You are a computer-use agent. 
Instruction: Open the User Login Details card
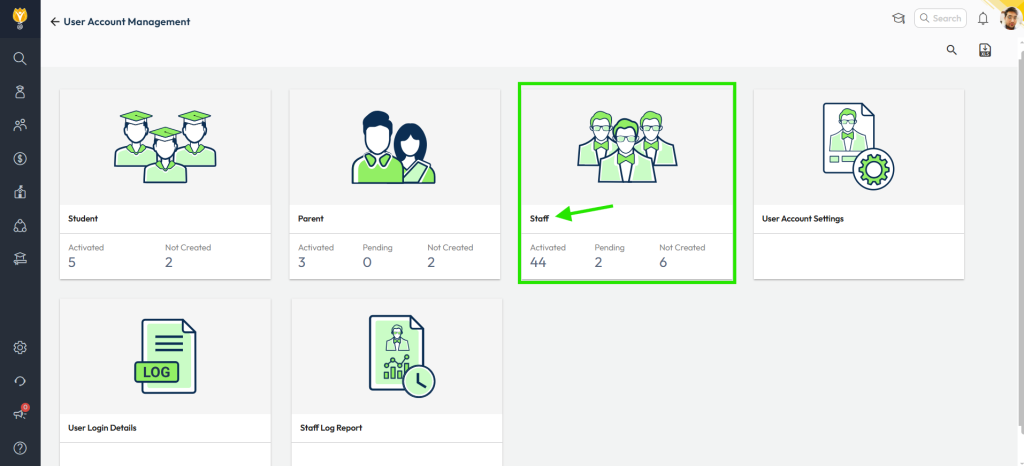click(165, 382)
